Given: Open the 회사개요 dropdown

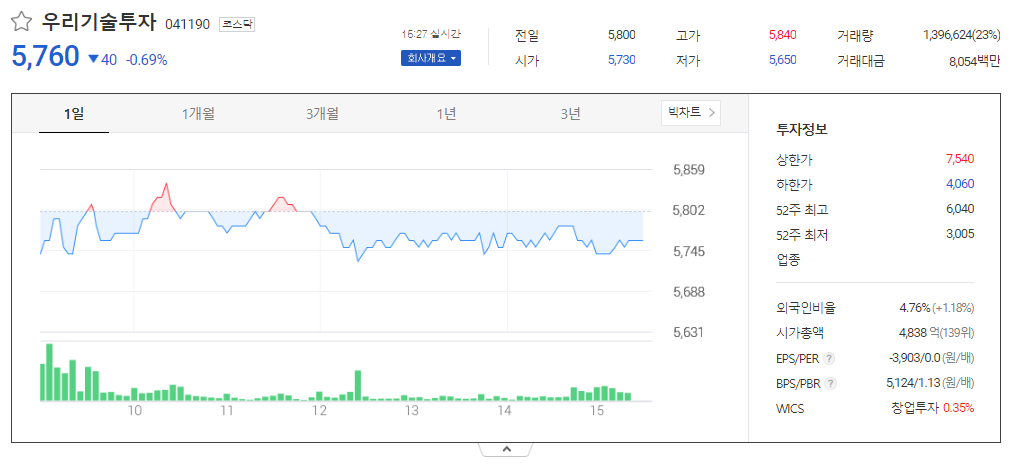Looking at the screenshot, I should coord(430,58).
